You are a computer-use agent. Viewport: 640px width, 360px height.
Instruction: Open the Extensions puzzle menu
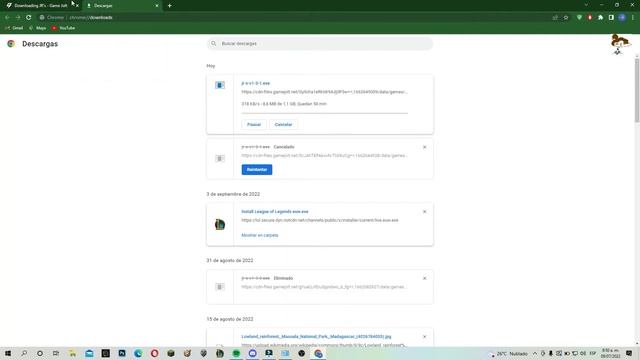point(600,18)
